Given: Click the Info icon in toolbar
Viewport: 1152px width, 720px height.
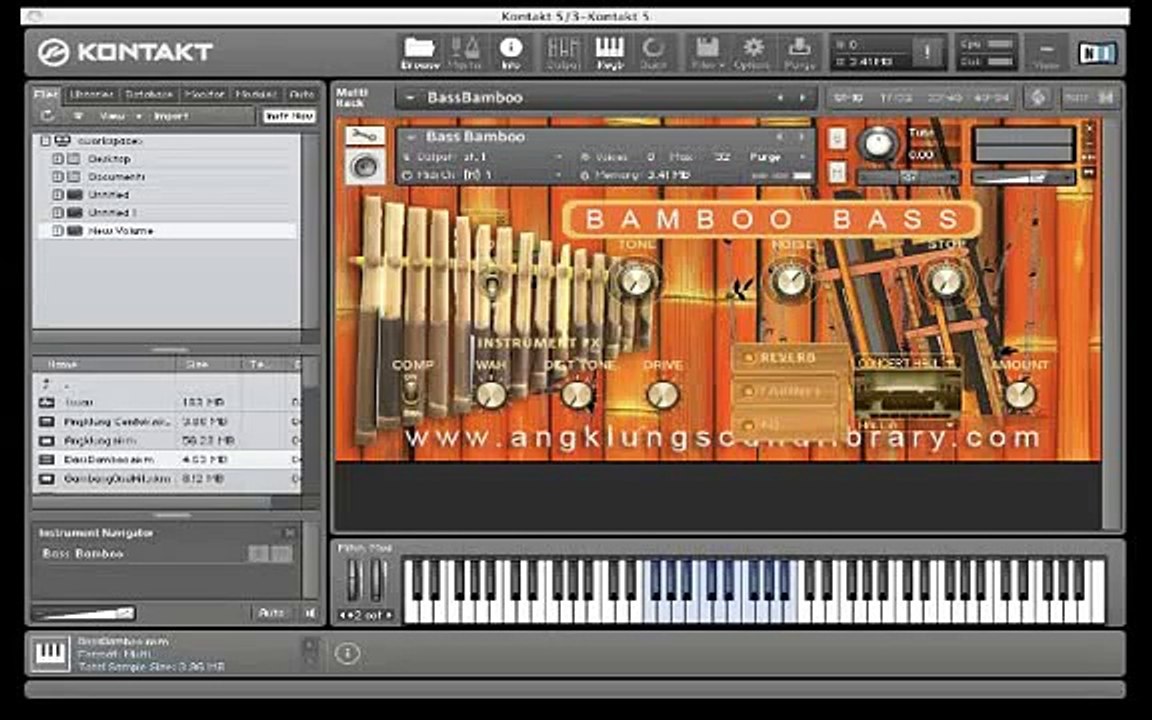Looking at the screenshot, I should [511, 53].
